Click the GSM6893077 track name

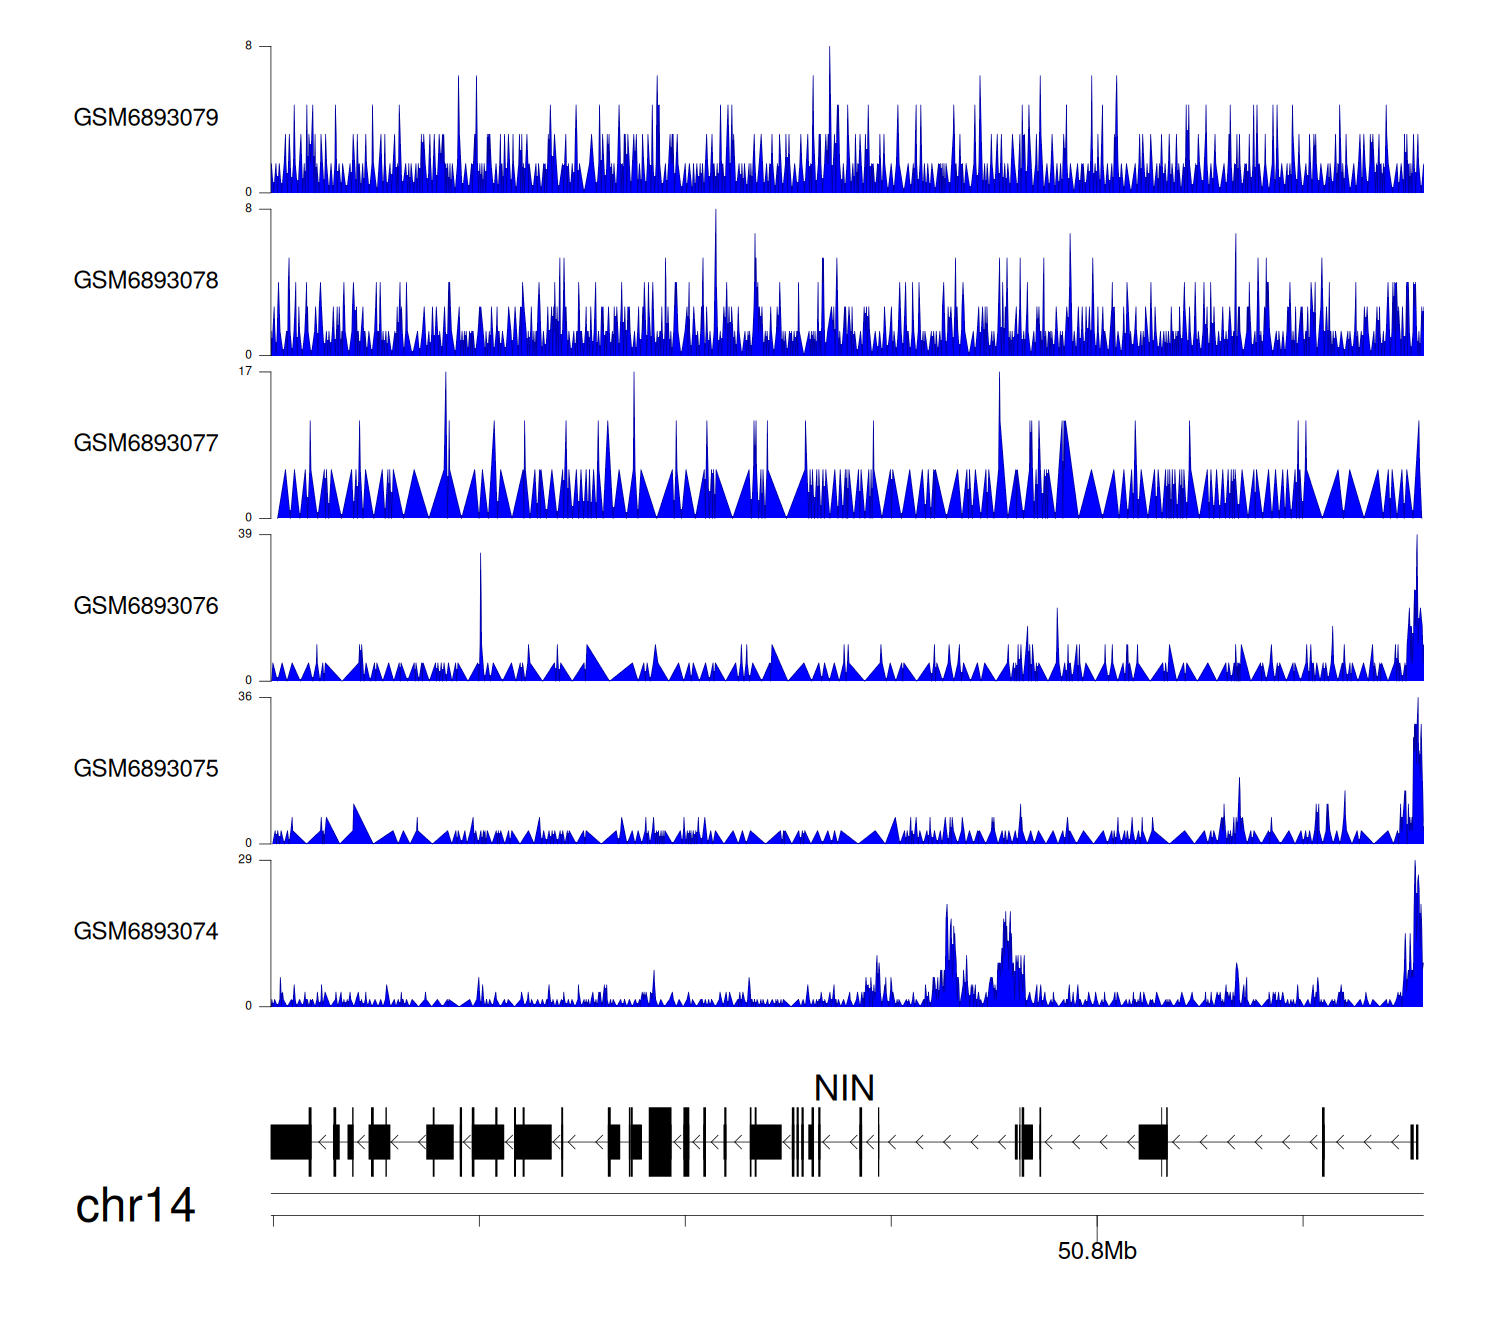tap(146, 444)
